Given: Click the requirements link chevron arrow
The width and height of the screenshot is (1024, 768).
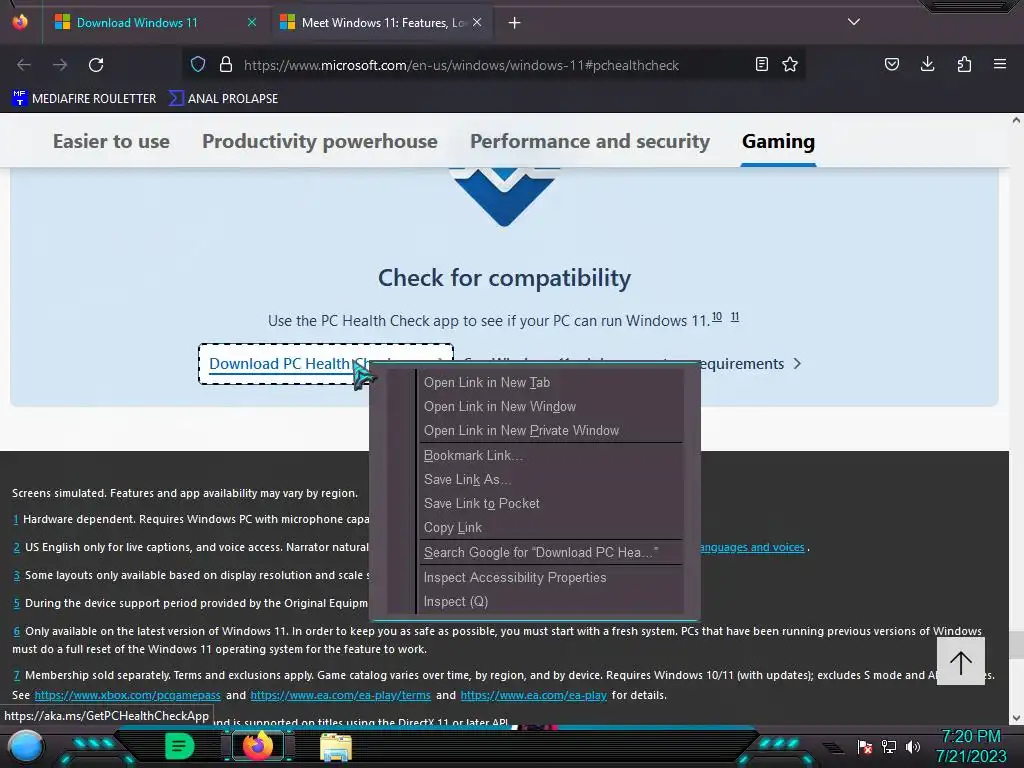Looking at the screenshot, I should pyautogui.click(x=797, y=364).
